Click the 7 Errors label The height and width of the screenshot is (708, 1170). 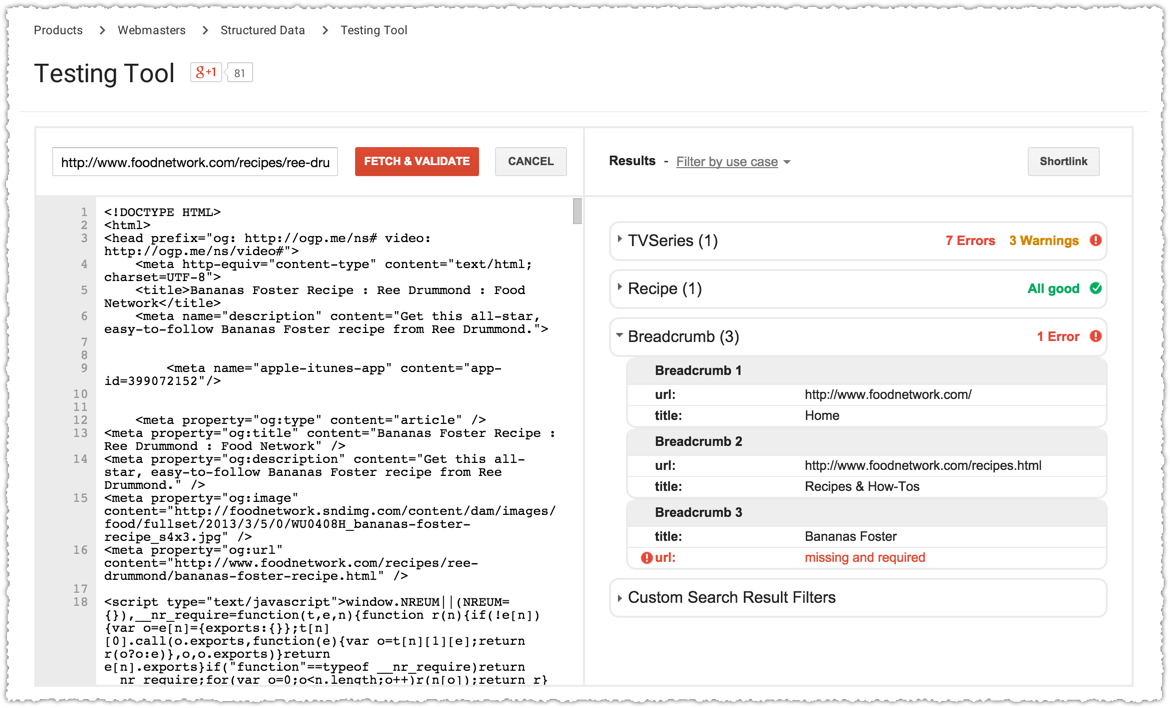pyautogui.click(x=970, y=241)
